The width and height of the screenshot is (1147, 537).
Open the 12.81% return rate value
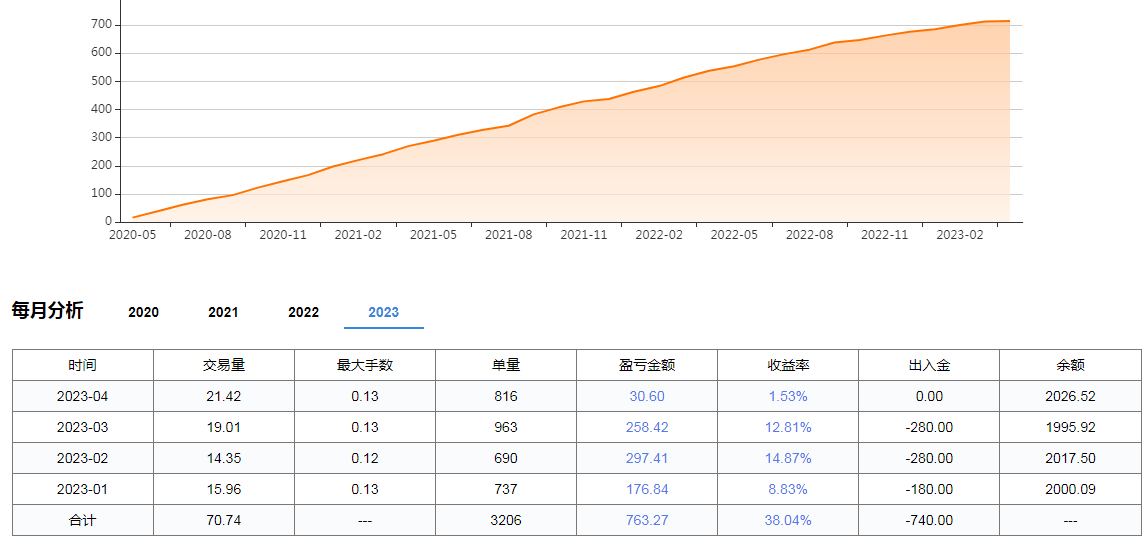coord(788,427)
